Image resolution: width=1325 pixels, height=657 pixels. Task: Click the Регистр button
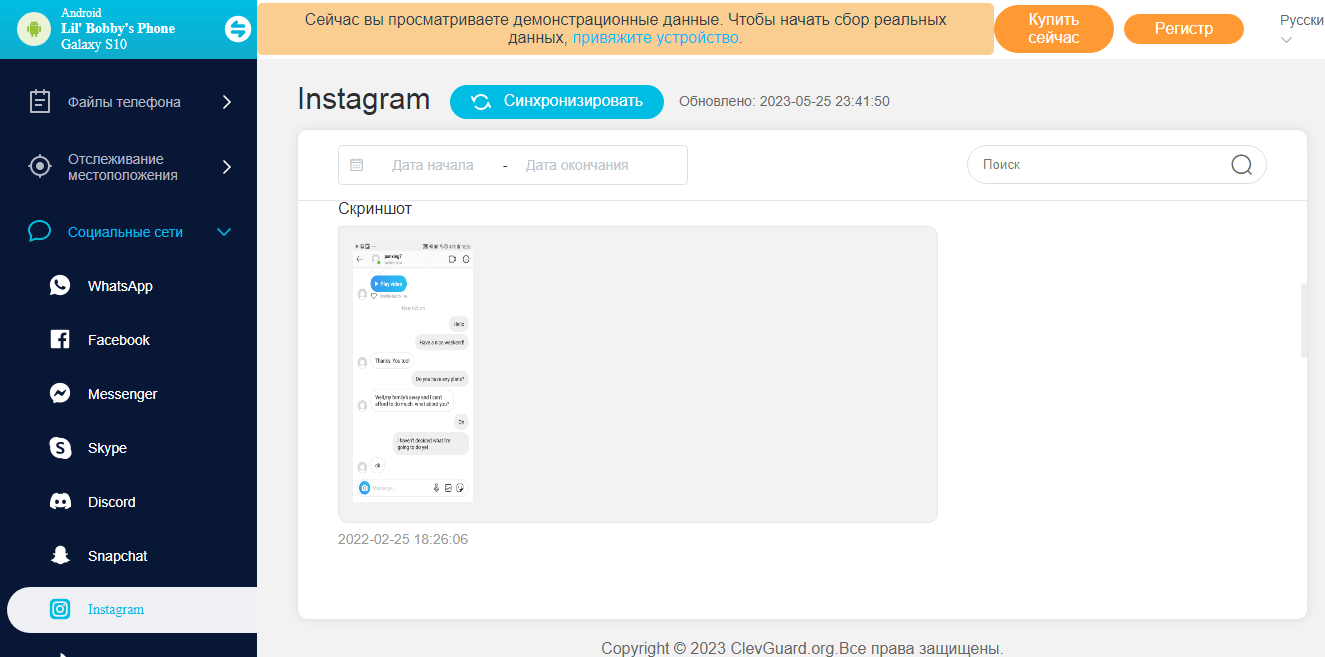coord(1183,29)
